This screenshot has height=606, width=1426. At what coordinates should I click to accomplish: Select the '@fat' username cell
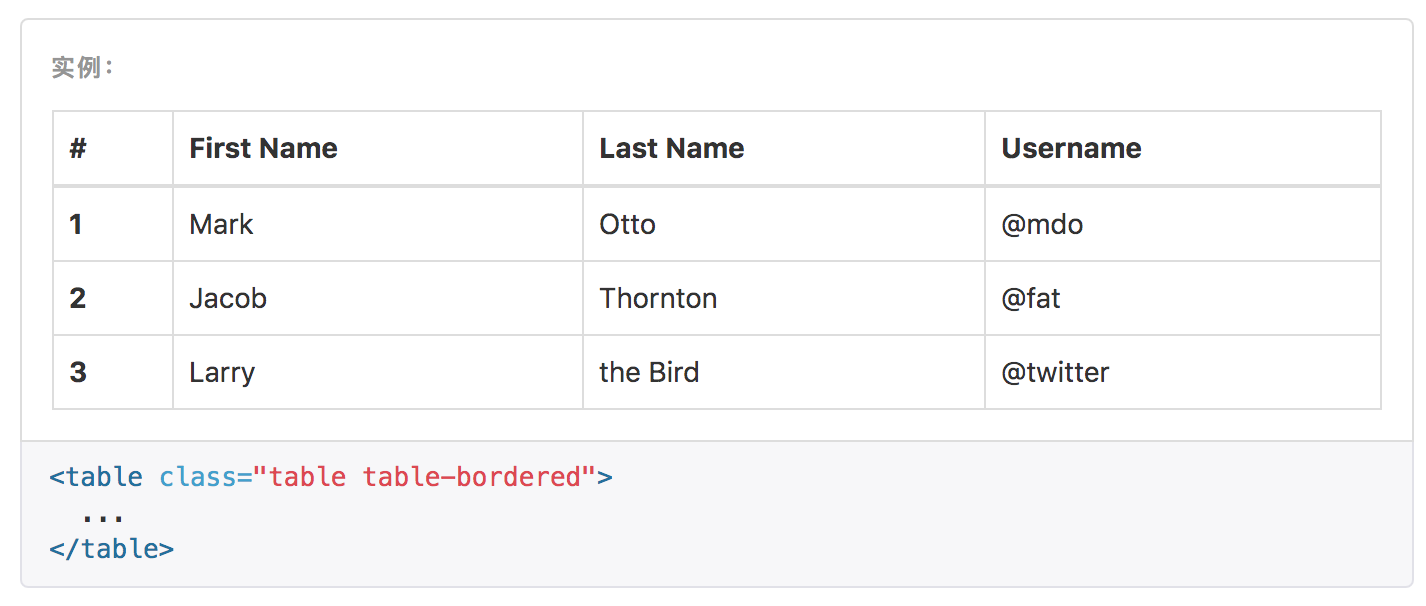point(1183,298)
